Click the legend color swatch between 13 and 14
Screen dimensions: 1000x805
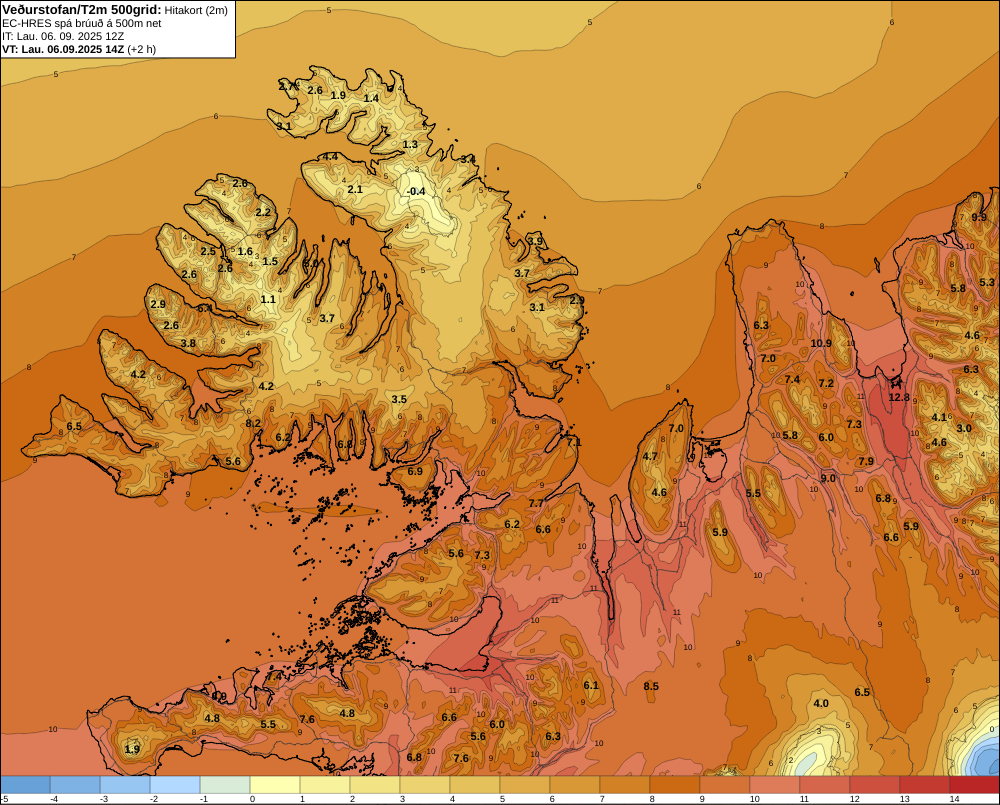tap(924, 785)
